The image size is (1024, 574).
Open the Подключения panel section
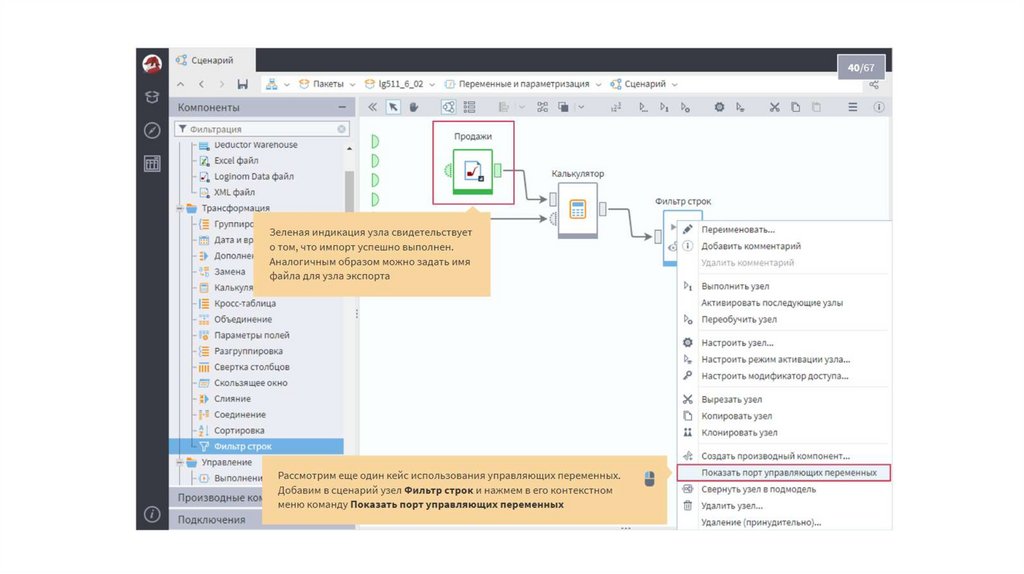click(x=212, y=519)
